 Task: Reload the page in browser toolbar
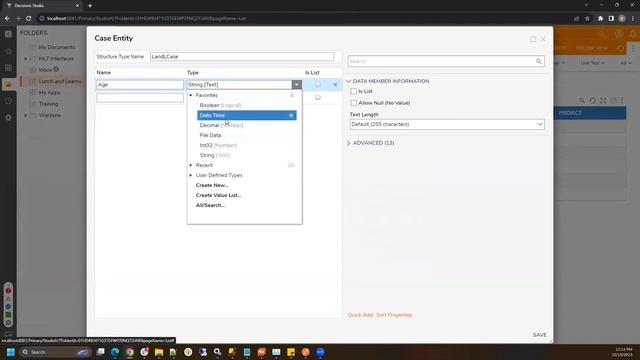coord(29,18)
